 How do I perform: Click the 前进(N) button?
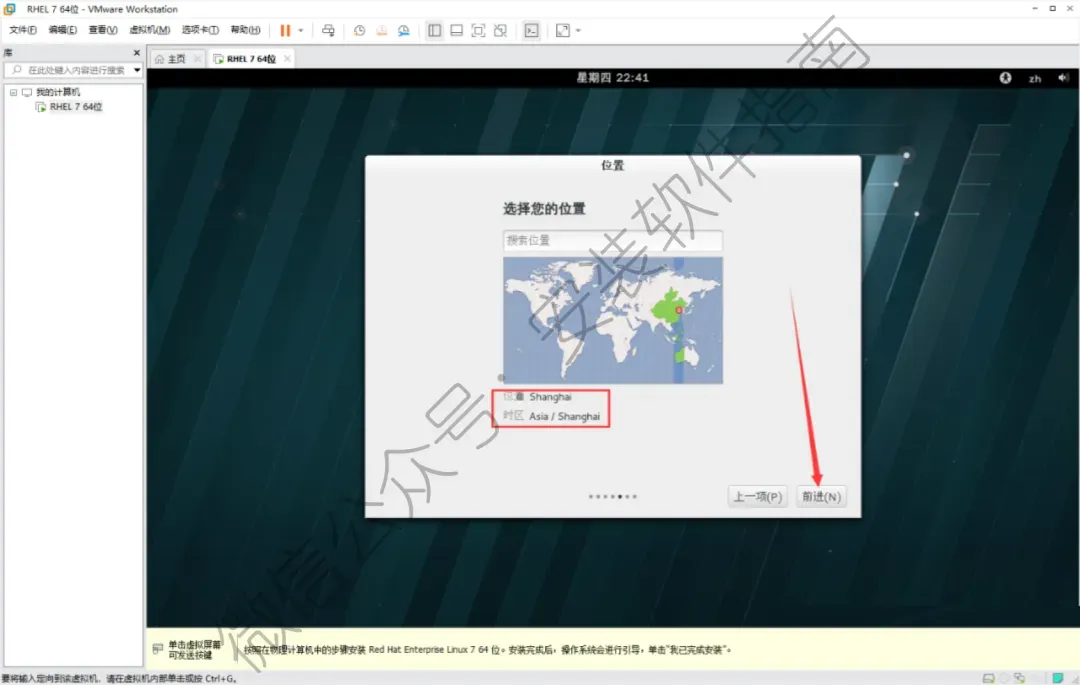tap(821, 496)
